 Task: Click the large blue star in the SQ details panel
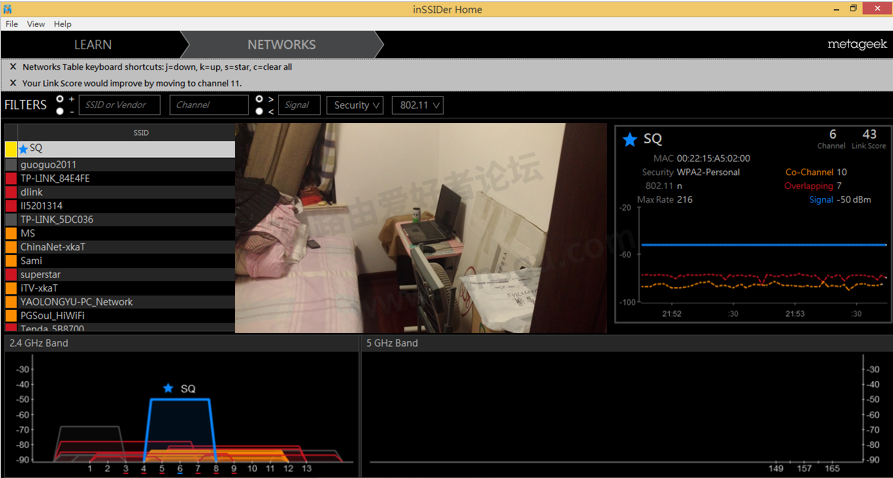[629, 139]
